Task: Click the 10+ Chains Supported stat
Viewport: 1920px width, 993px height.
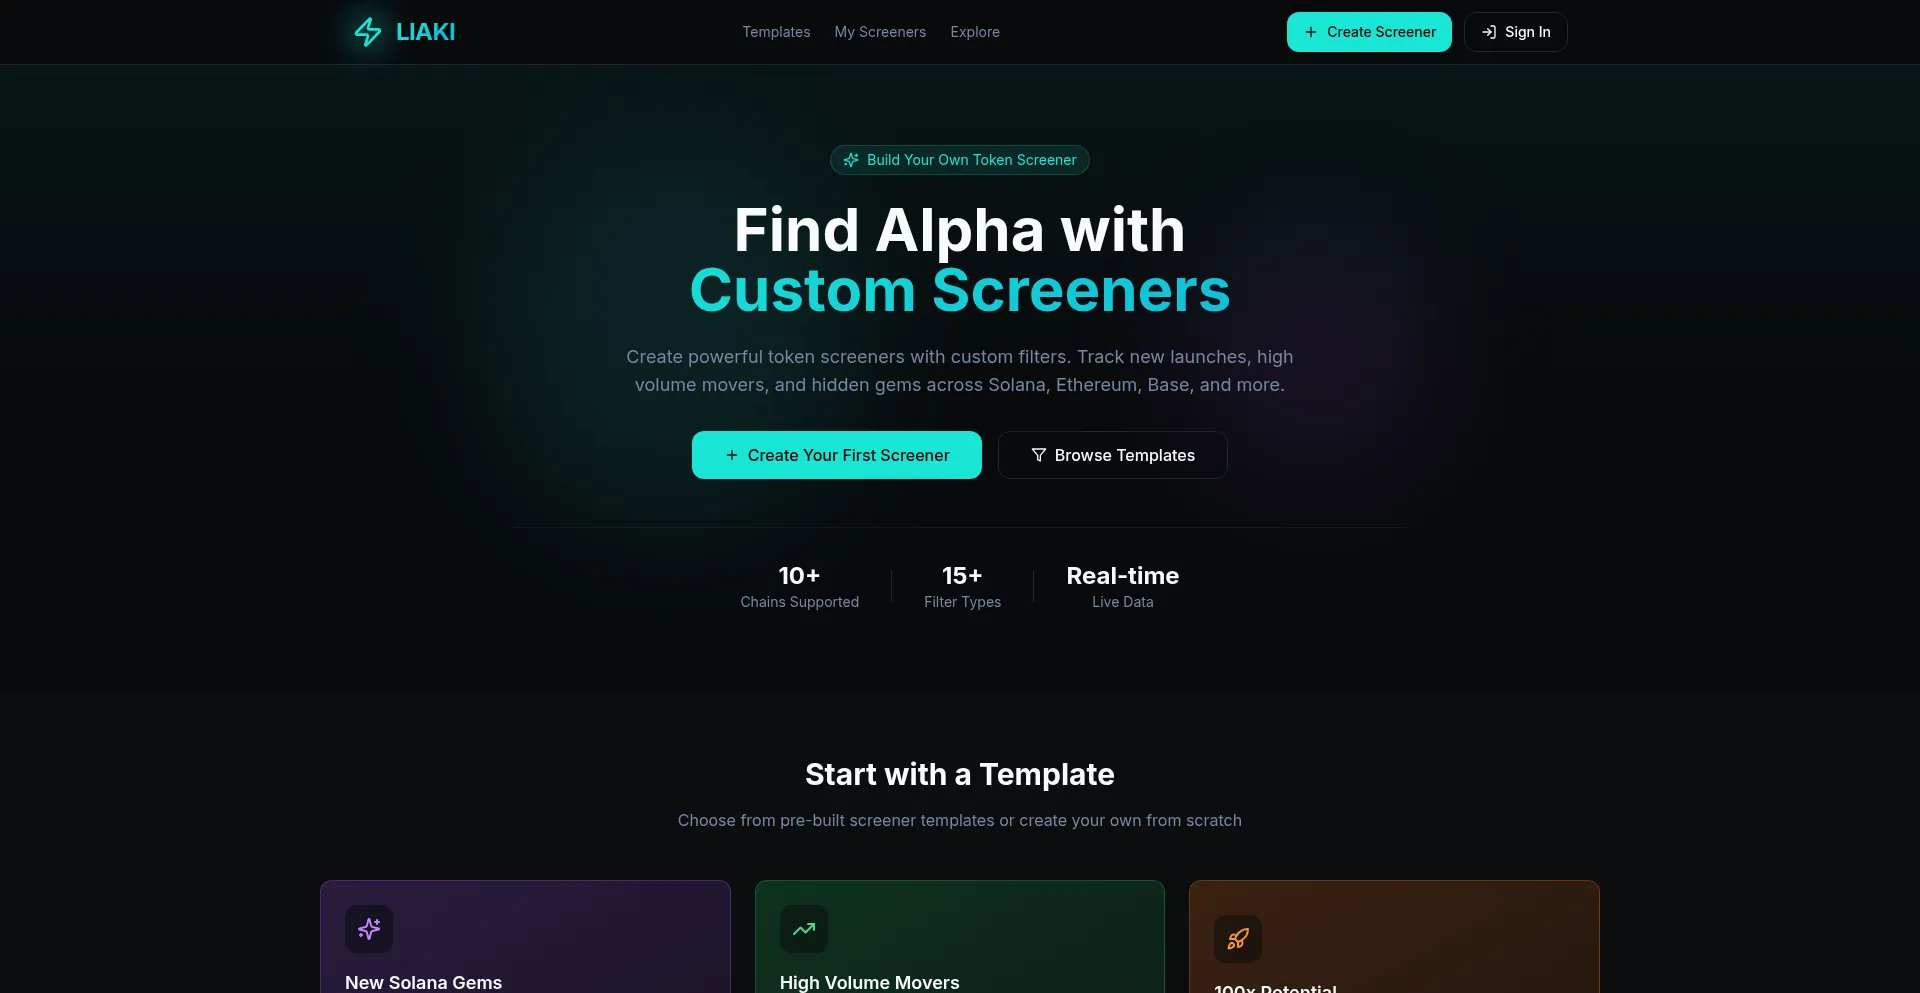Action: [800, 586]
